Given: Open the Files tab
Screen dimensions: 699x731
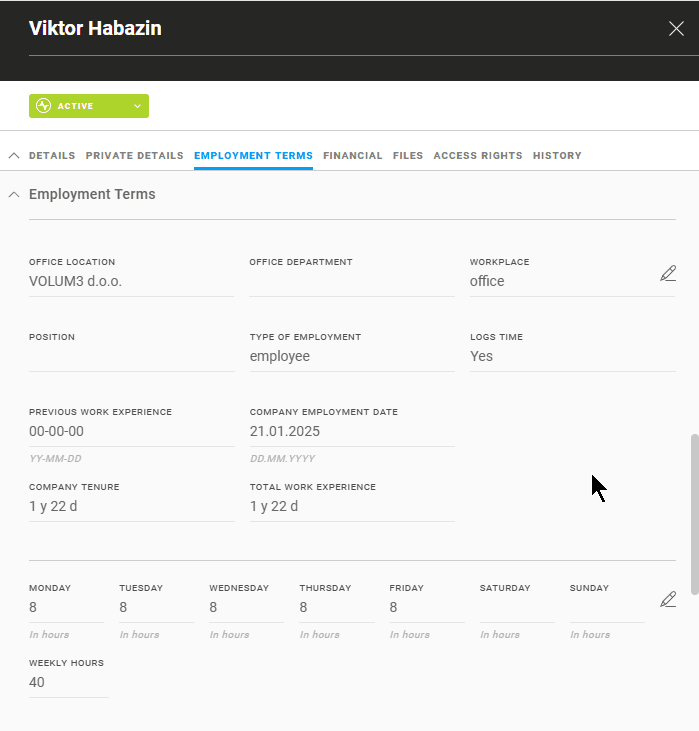Looking at the screenshot, I should (408, 156).
